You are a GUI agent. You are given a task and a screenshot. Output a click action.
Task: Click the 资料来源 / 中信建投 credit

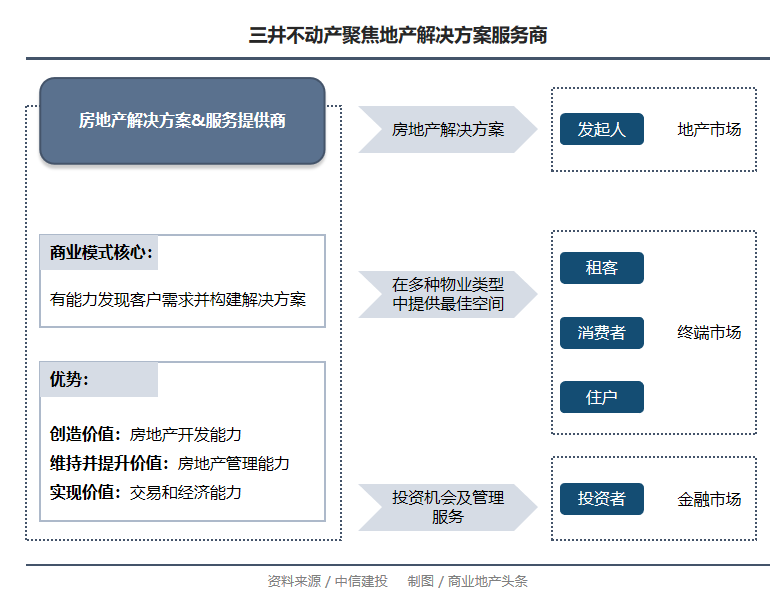coord(328,581)
